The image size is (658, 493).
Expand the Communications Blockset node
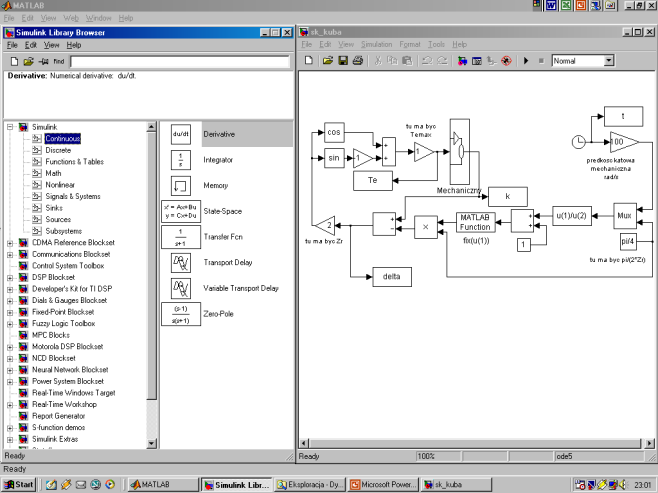pos(10,254)
